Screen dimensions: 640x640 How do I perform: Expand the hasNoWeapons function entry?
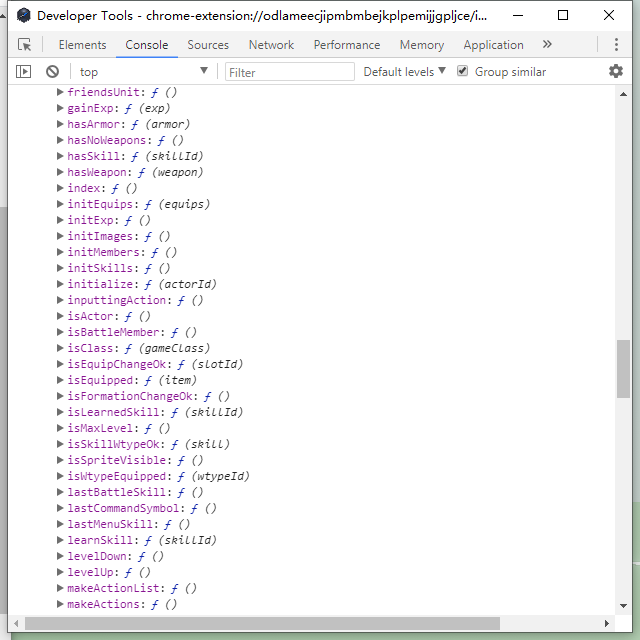60,140
